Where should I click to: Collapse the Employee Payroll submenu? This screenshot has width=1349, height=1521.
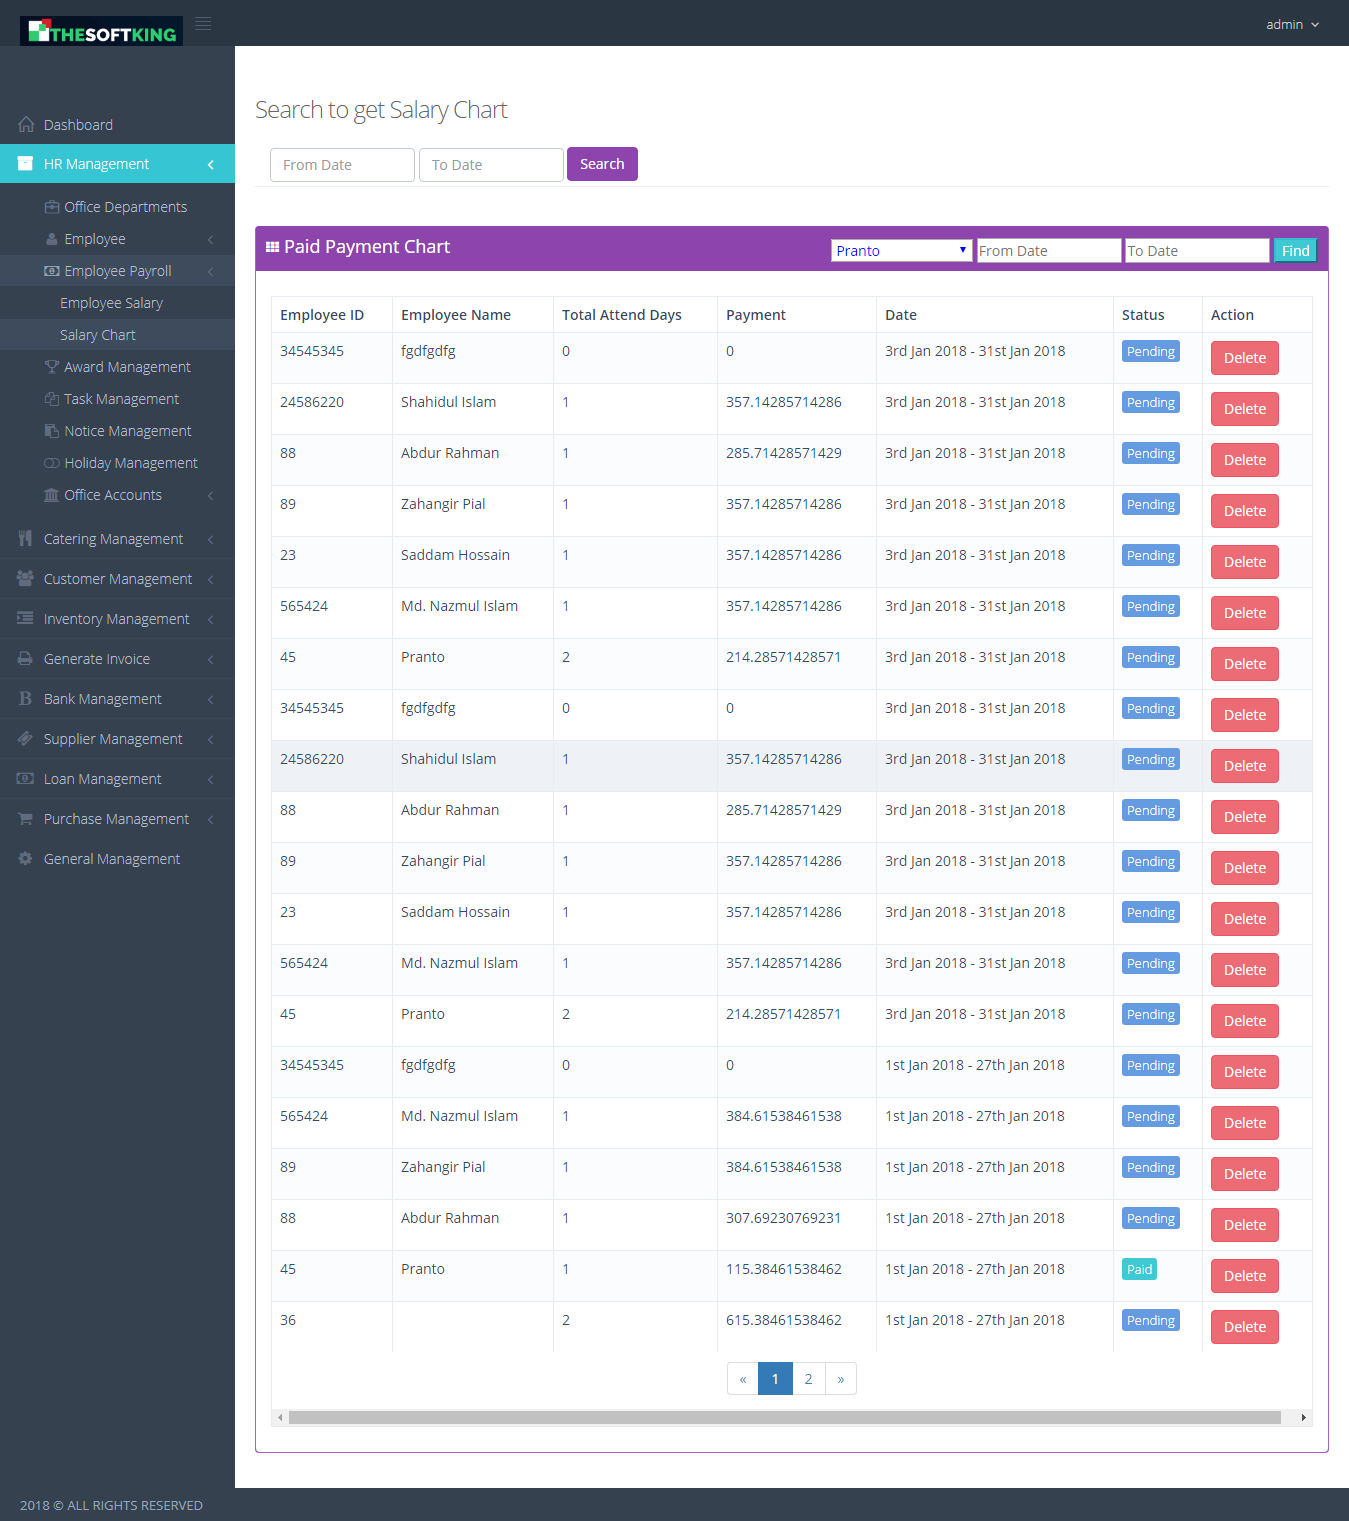117,270
